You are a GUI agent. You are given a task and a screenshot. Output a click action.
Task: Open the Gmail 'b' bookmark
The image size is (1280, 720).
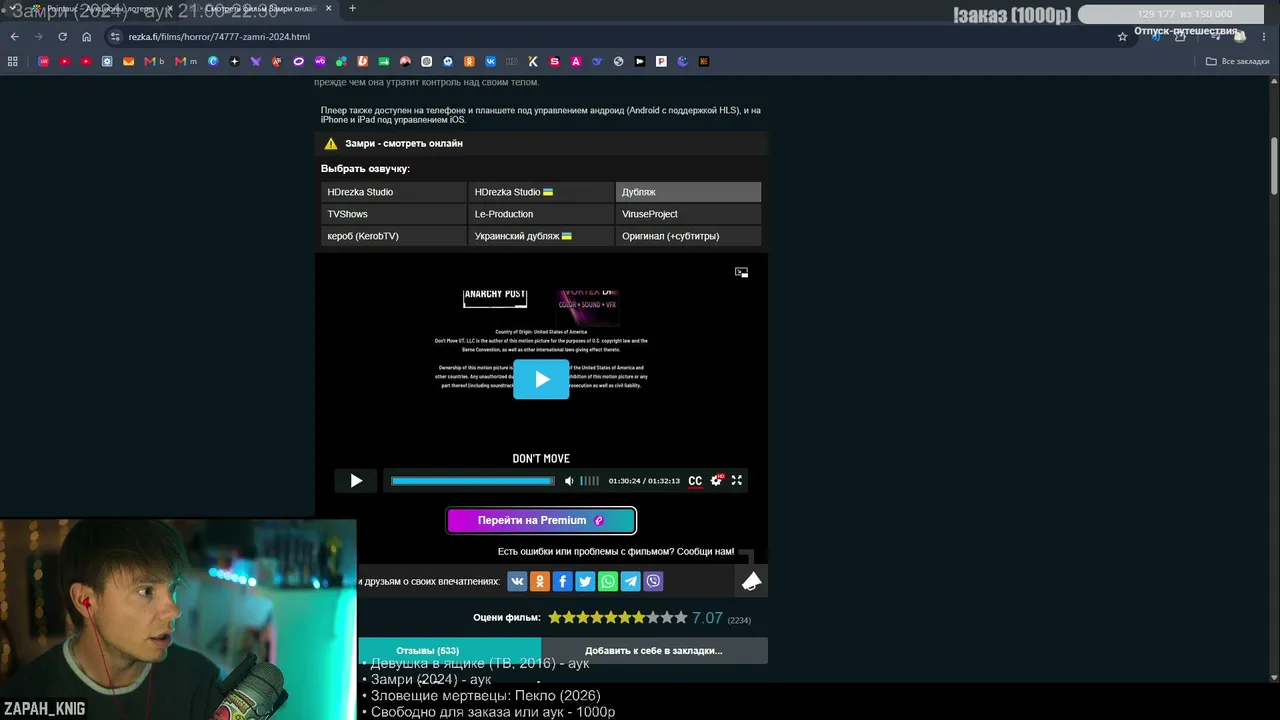click(x=154, y=62)
